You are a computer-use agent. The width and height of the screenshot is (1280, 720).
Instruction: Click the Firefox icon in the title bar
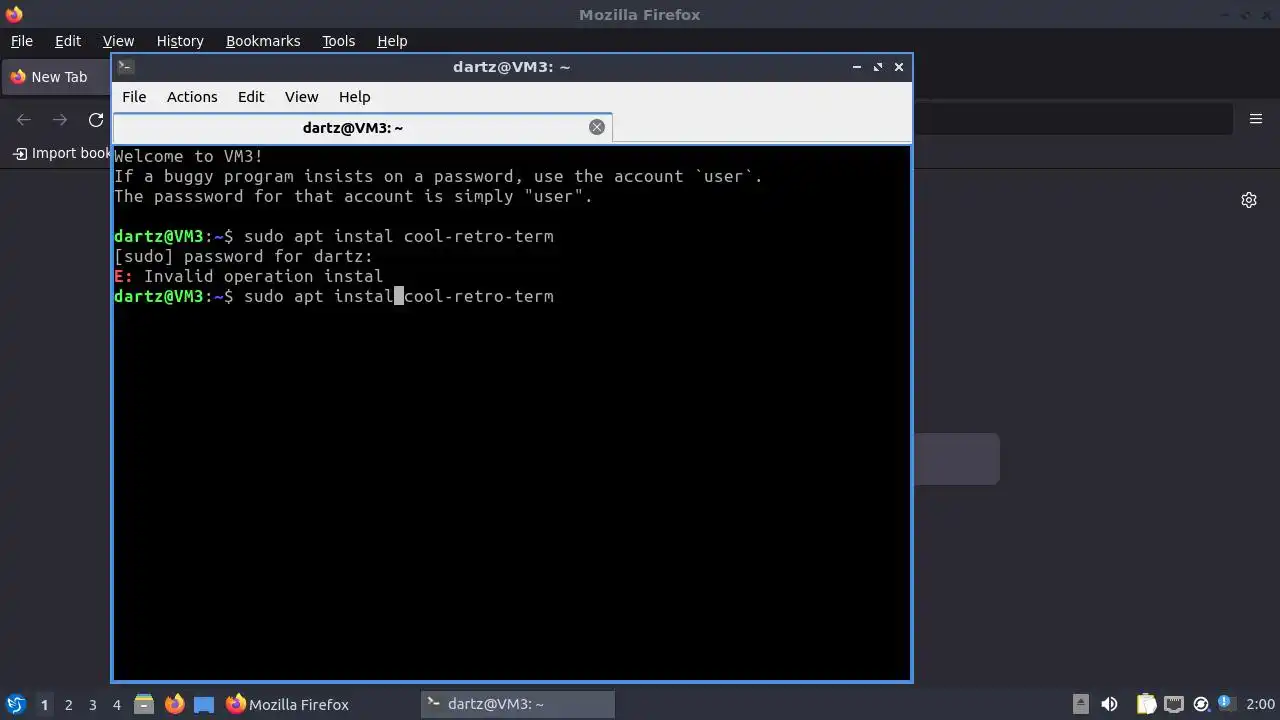pyautogui.click(x=13, y=14)
